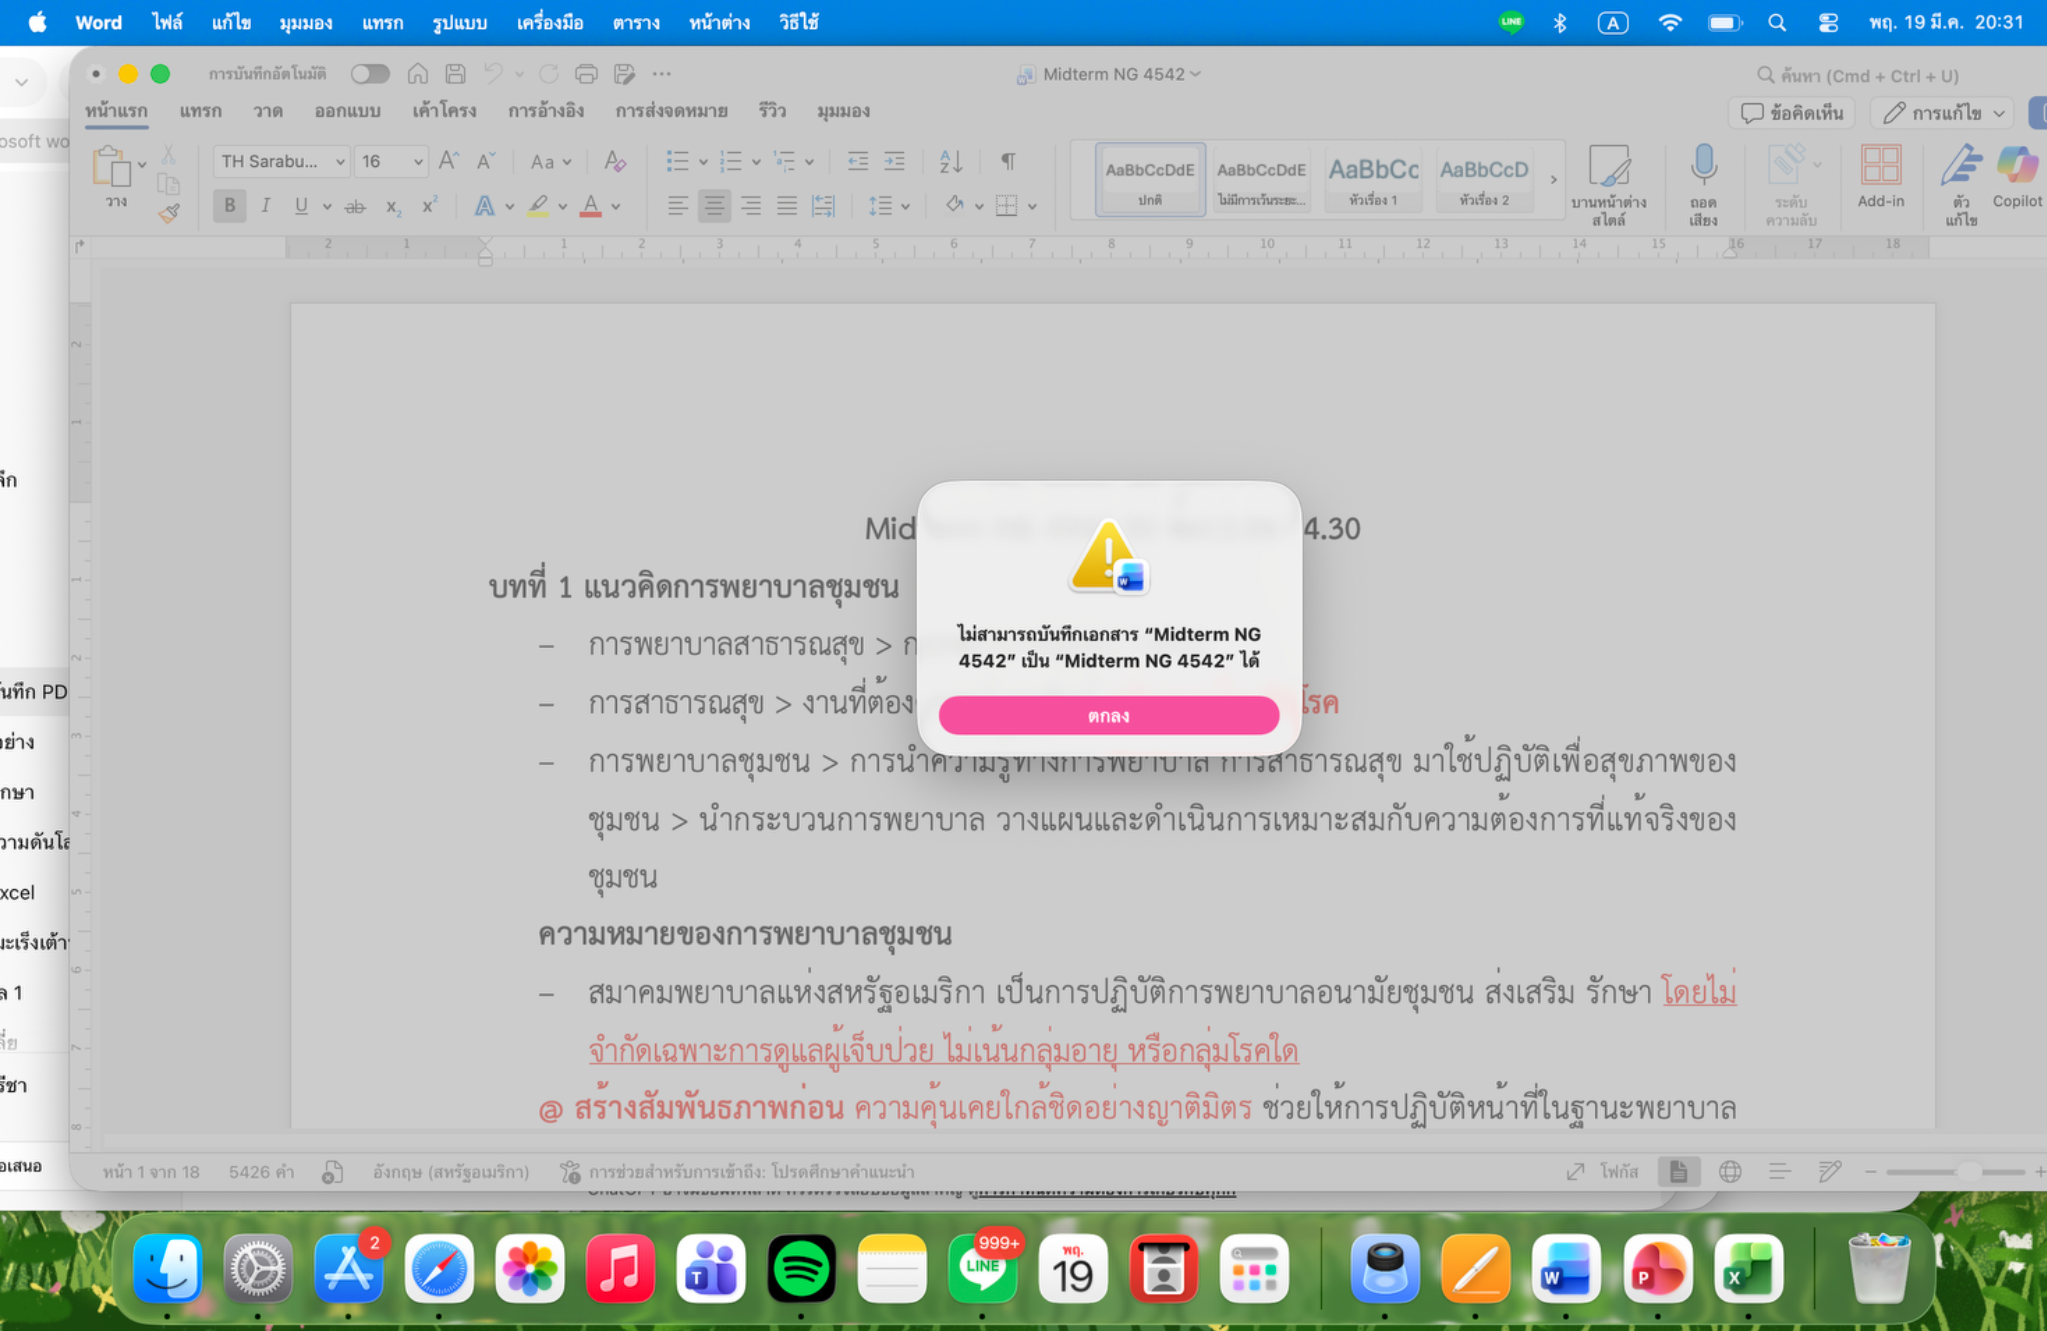
Task: Click the Decrease font size icon
Action: coord(486,161)
